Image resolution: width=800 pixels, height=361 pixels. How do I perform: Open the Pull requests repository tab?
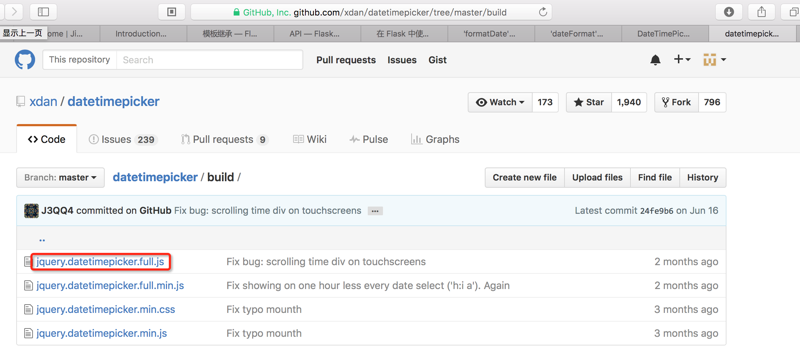pos(224,139)
